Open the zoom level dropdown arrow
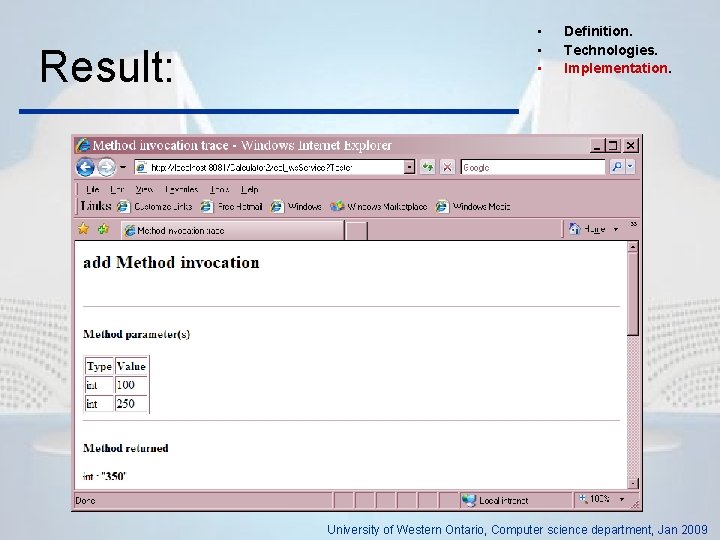Viewport: 720px width, 540px height. (622, 499)
